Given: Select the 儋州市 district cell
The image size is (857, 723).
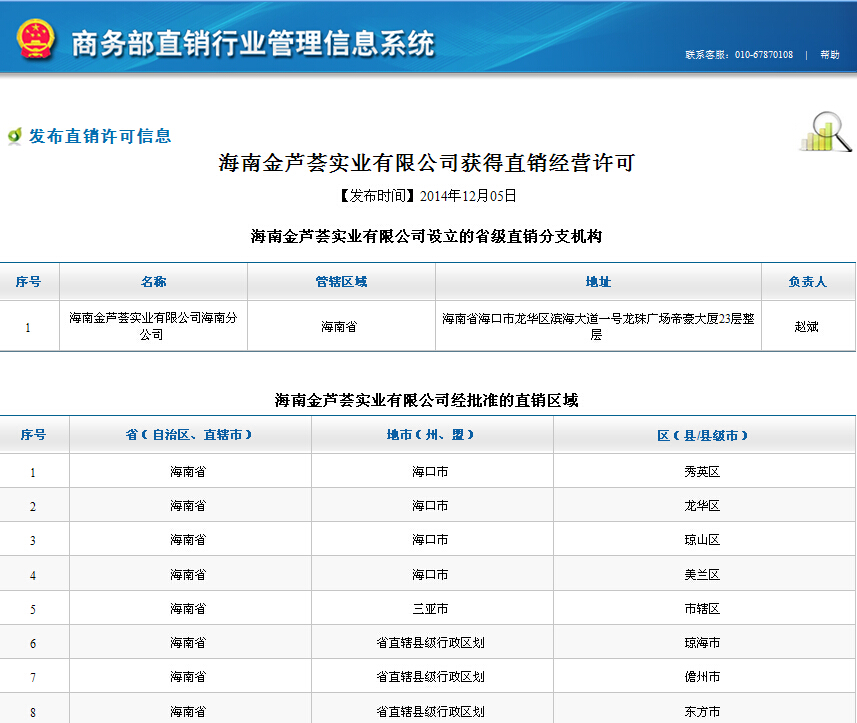Looking at the screenshot, I should tap(702, 677).
